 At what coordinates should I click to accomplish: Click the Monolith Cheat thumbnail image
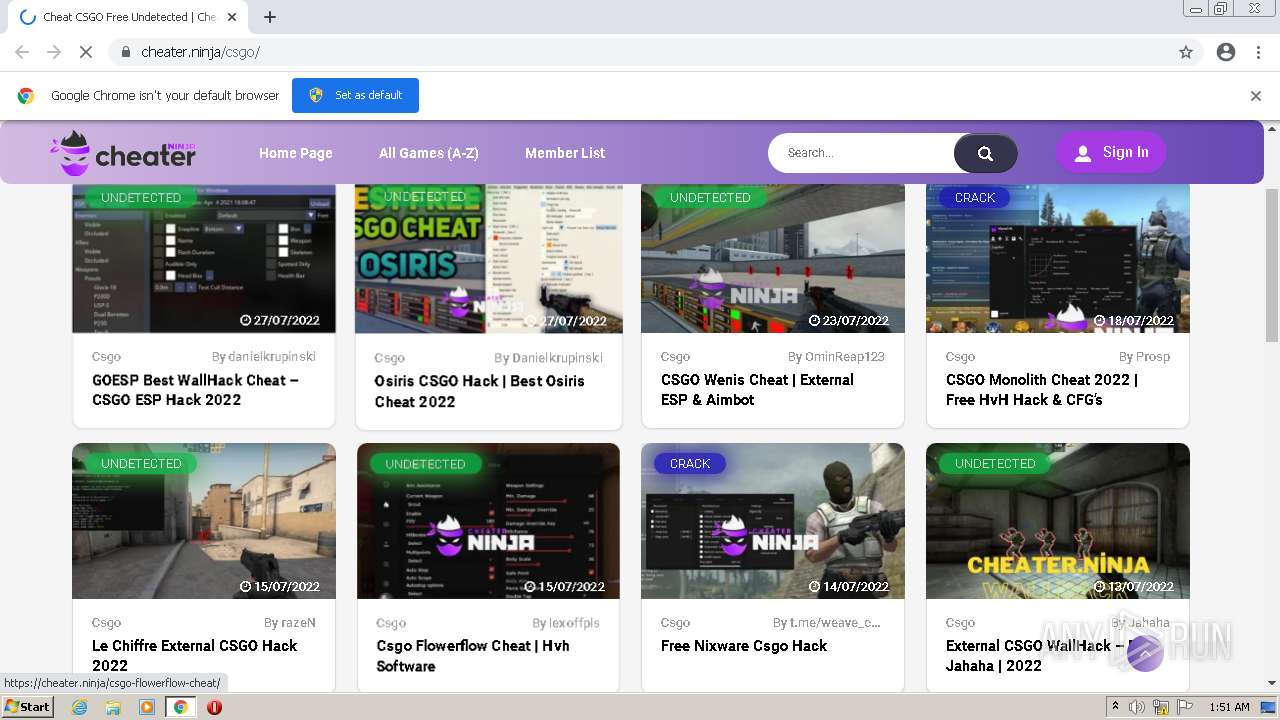click(1058, 258)
